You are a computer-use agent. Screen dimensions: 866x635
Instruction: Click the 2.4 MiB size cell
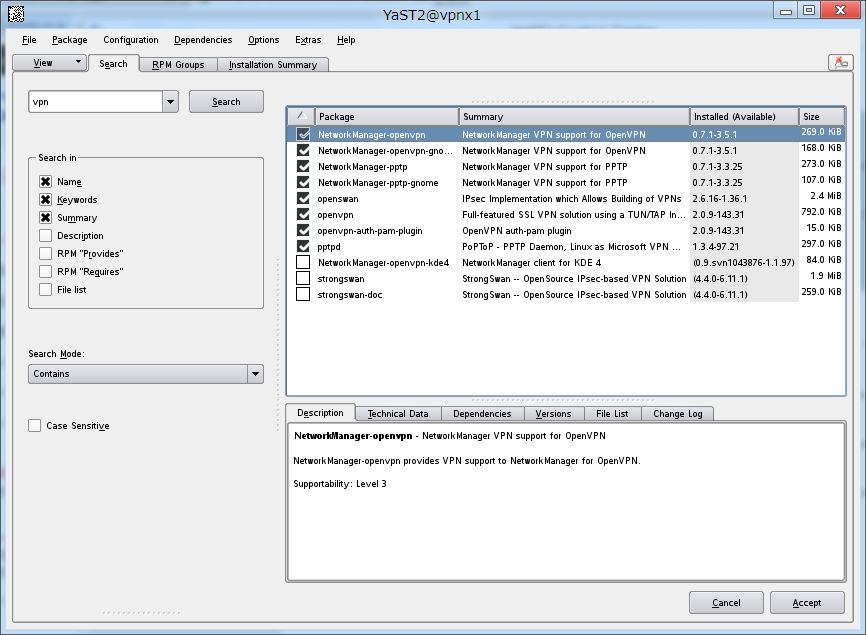[x=826, y=196]
